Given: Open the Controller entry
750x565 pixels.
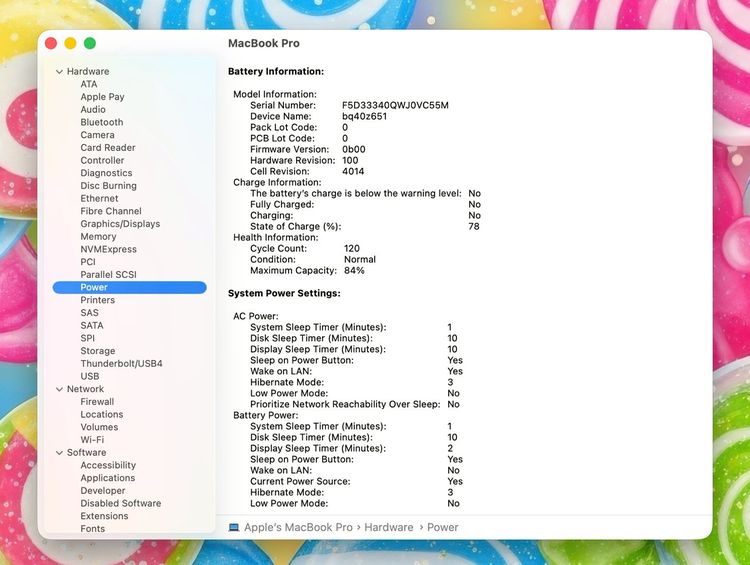Looking at the screenshot, I should click(x=102, y=160).
